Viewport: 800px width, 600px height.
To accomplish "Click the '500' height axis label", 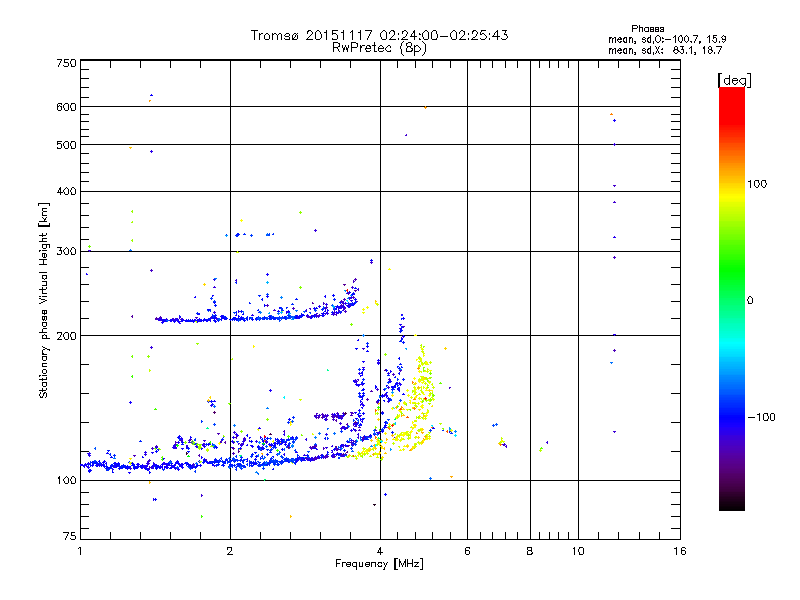I will pyautogui.click(x=66, y=145).
